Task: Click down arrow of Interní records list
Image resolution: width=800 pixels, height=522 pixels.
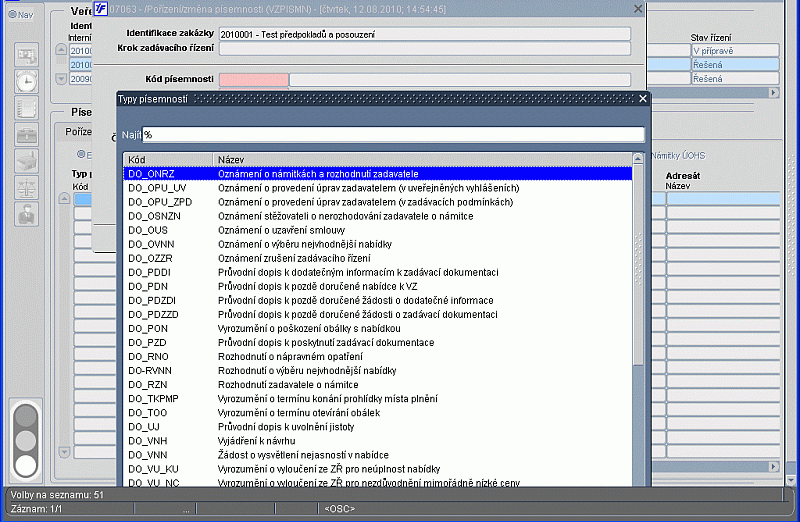Action: point(61,79)
